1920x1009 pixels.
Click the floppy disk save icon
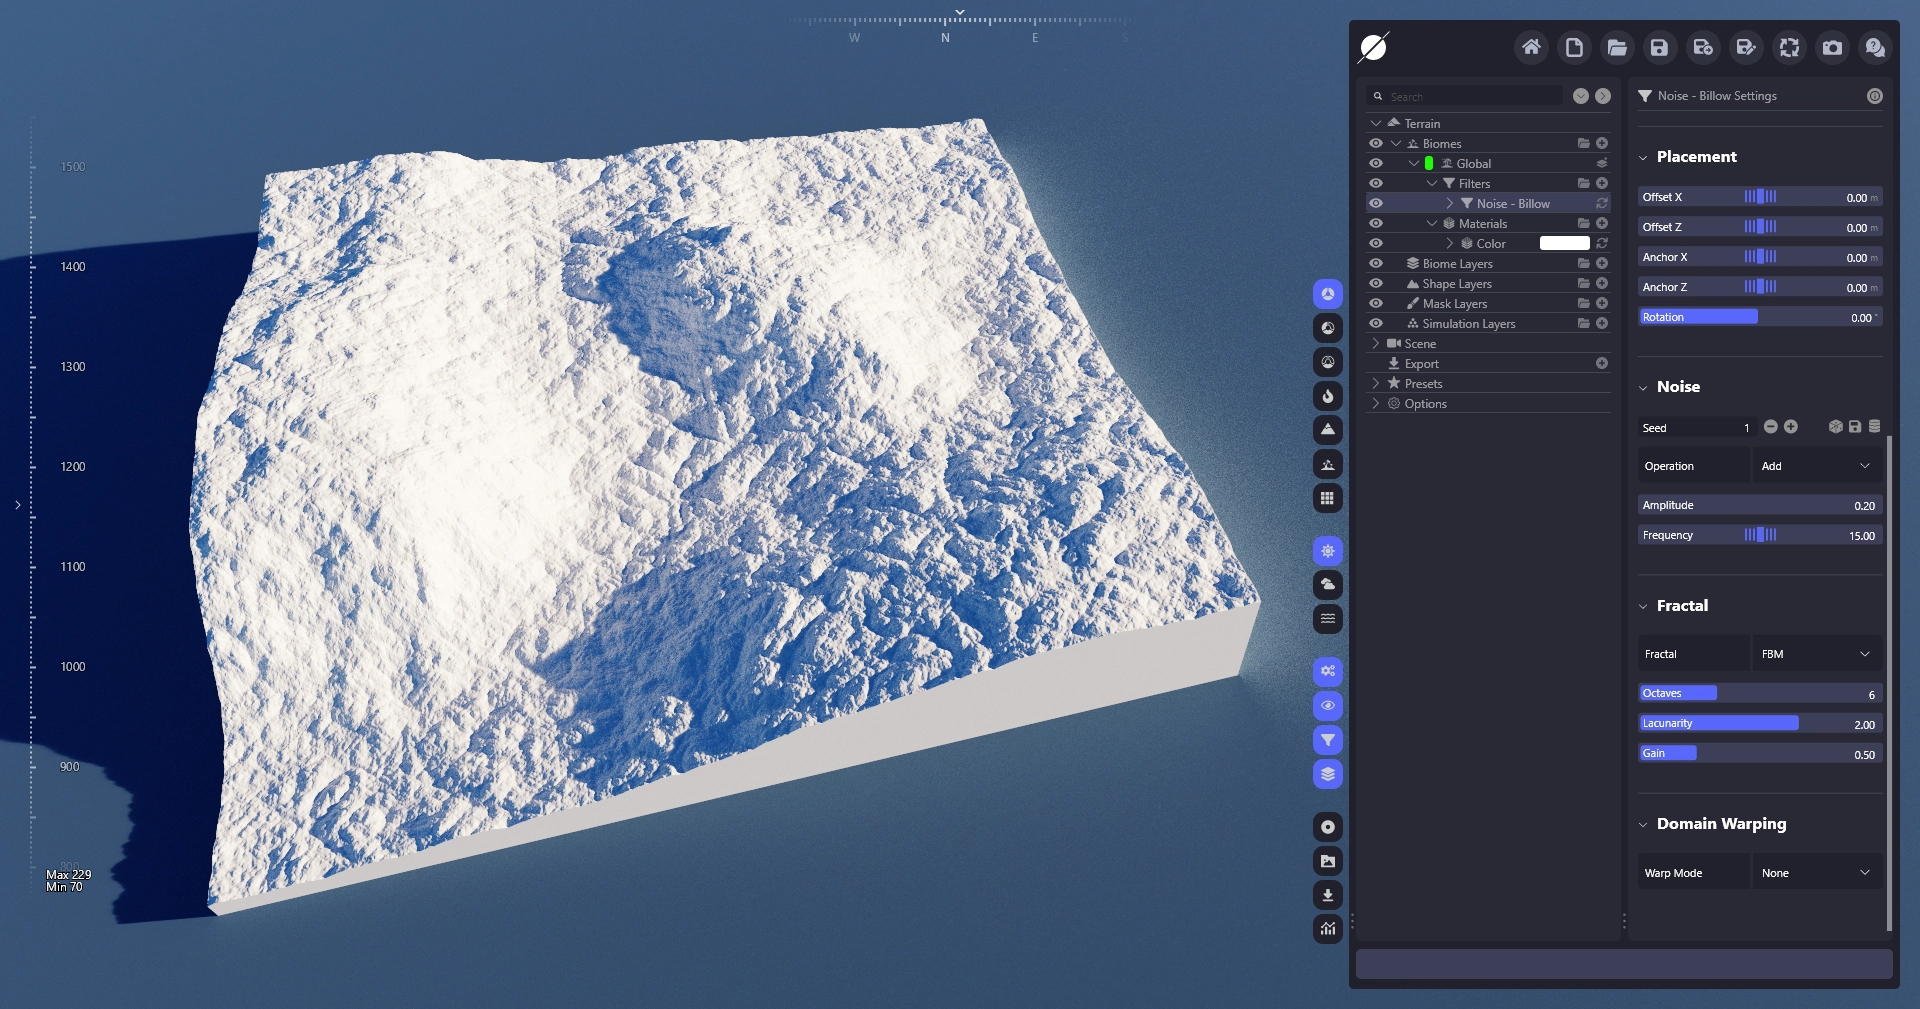1659,47
